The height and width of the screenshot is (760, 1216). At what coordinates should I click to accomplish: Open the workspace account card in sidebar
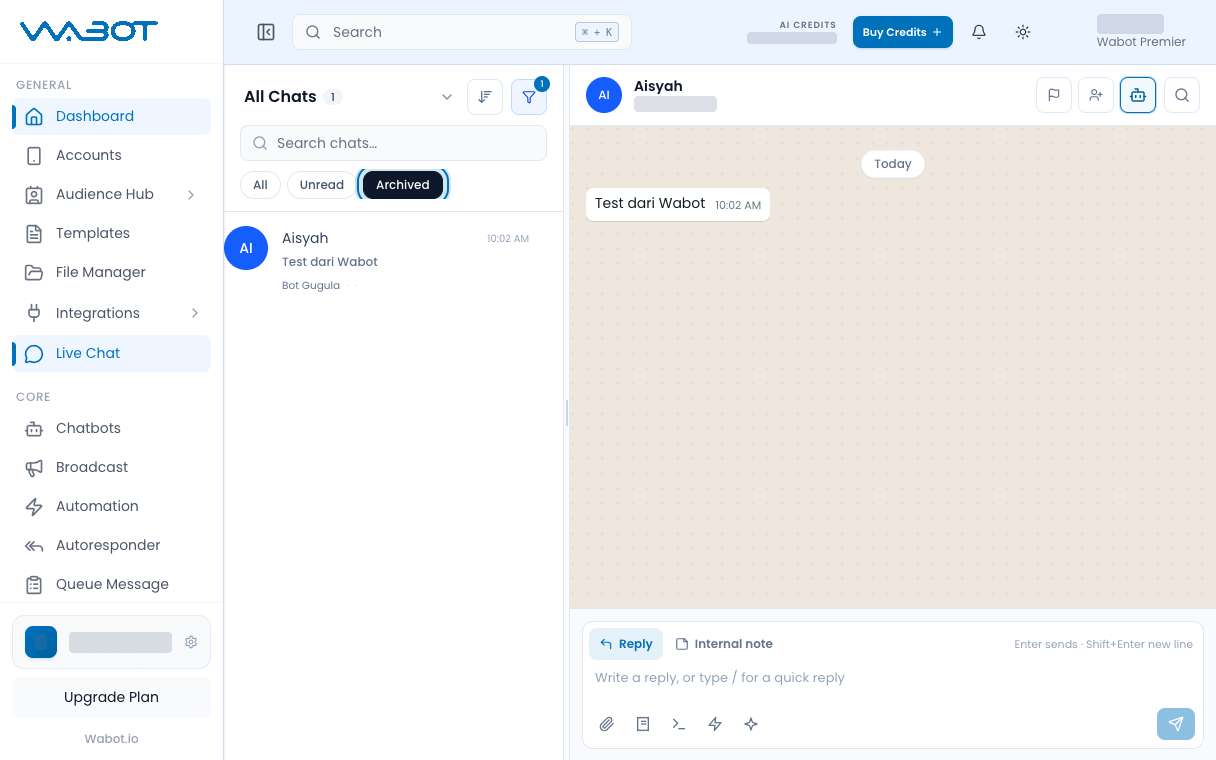(x=111, y=642)
